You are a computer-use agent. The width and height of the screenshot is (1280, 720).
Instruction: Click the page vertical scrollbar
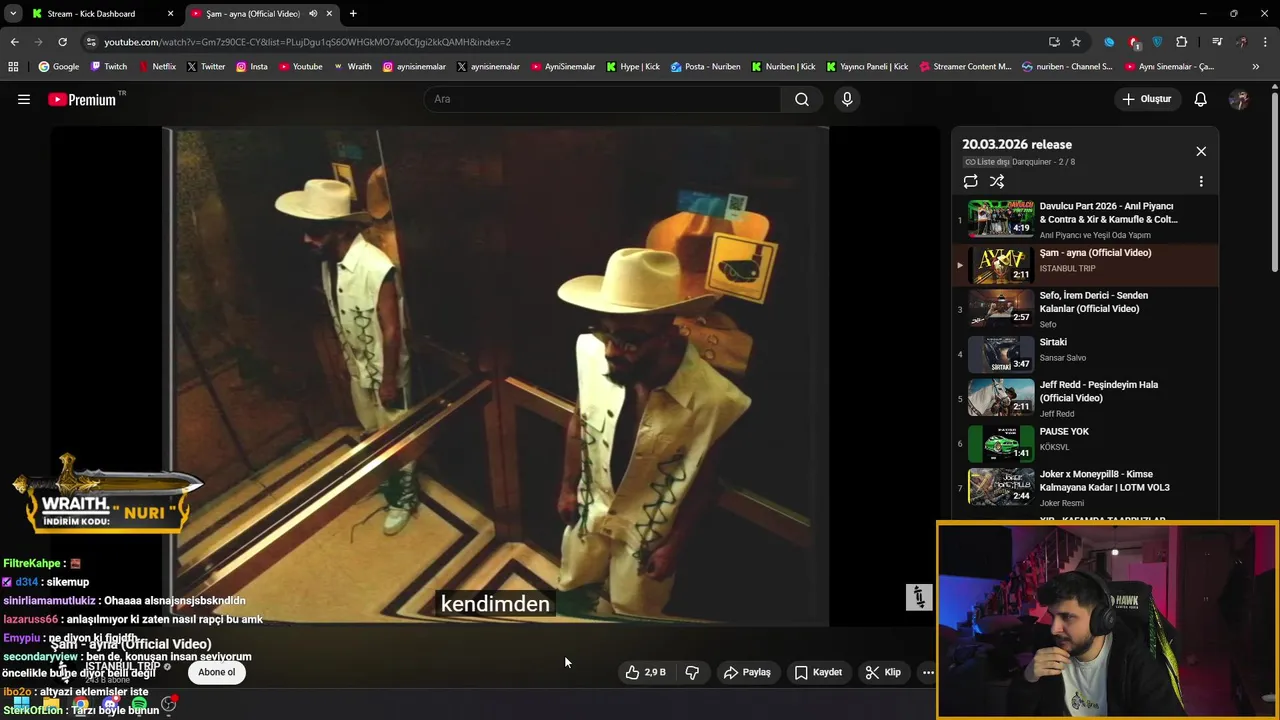(1274, 180)
